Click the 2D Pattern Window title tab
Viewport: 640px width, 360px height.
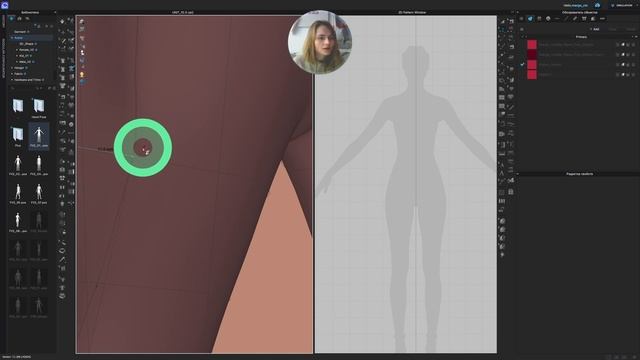tap(412, 13)
